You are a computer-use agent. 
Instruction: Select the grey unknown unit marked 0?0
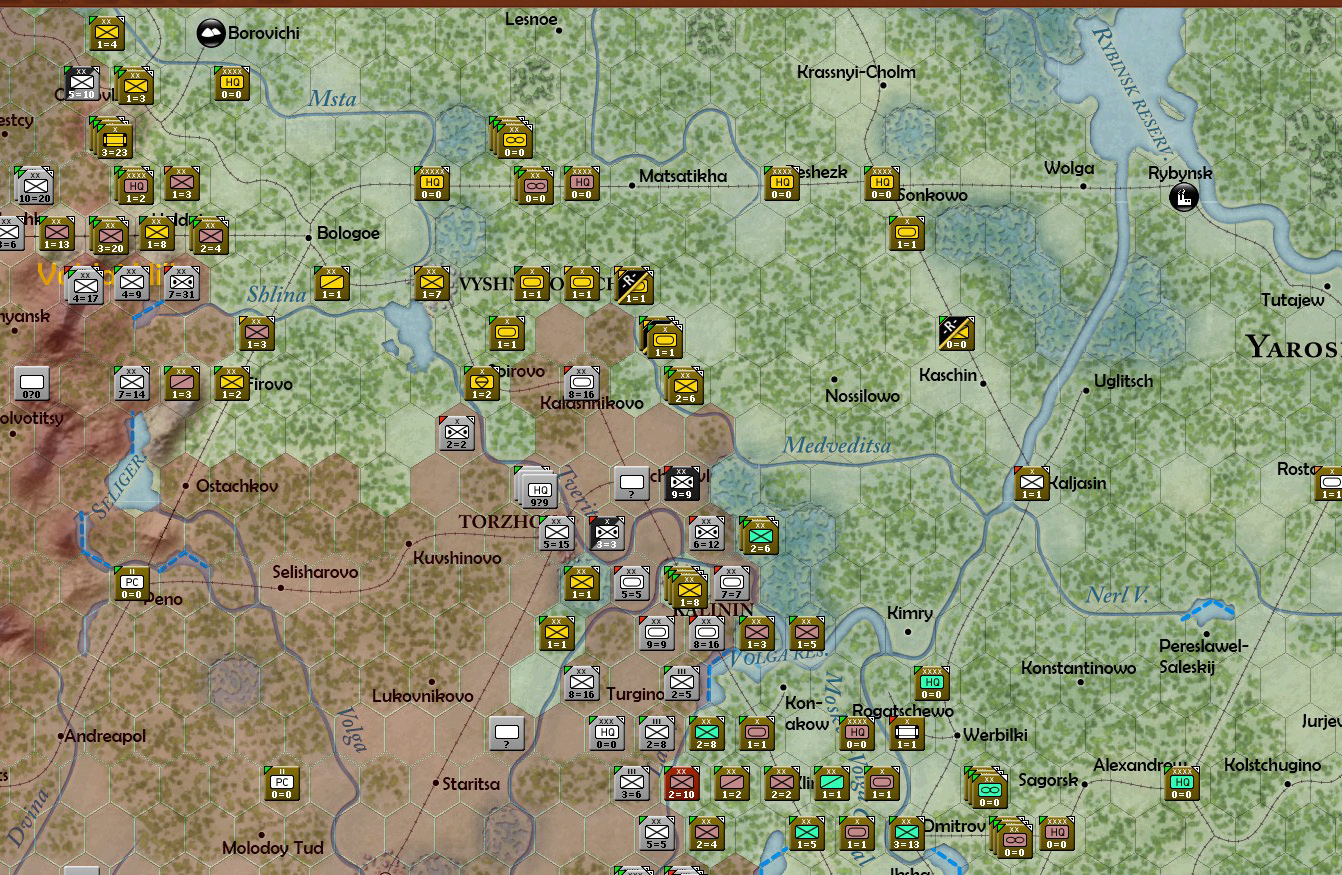(x=31, y=384)
